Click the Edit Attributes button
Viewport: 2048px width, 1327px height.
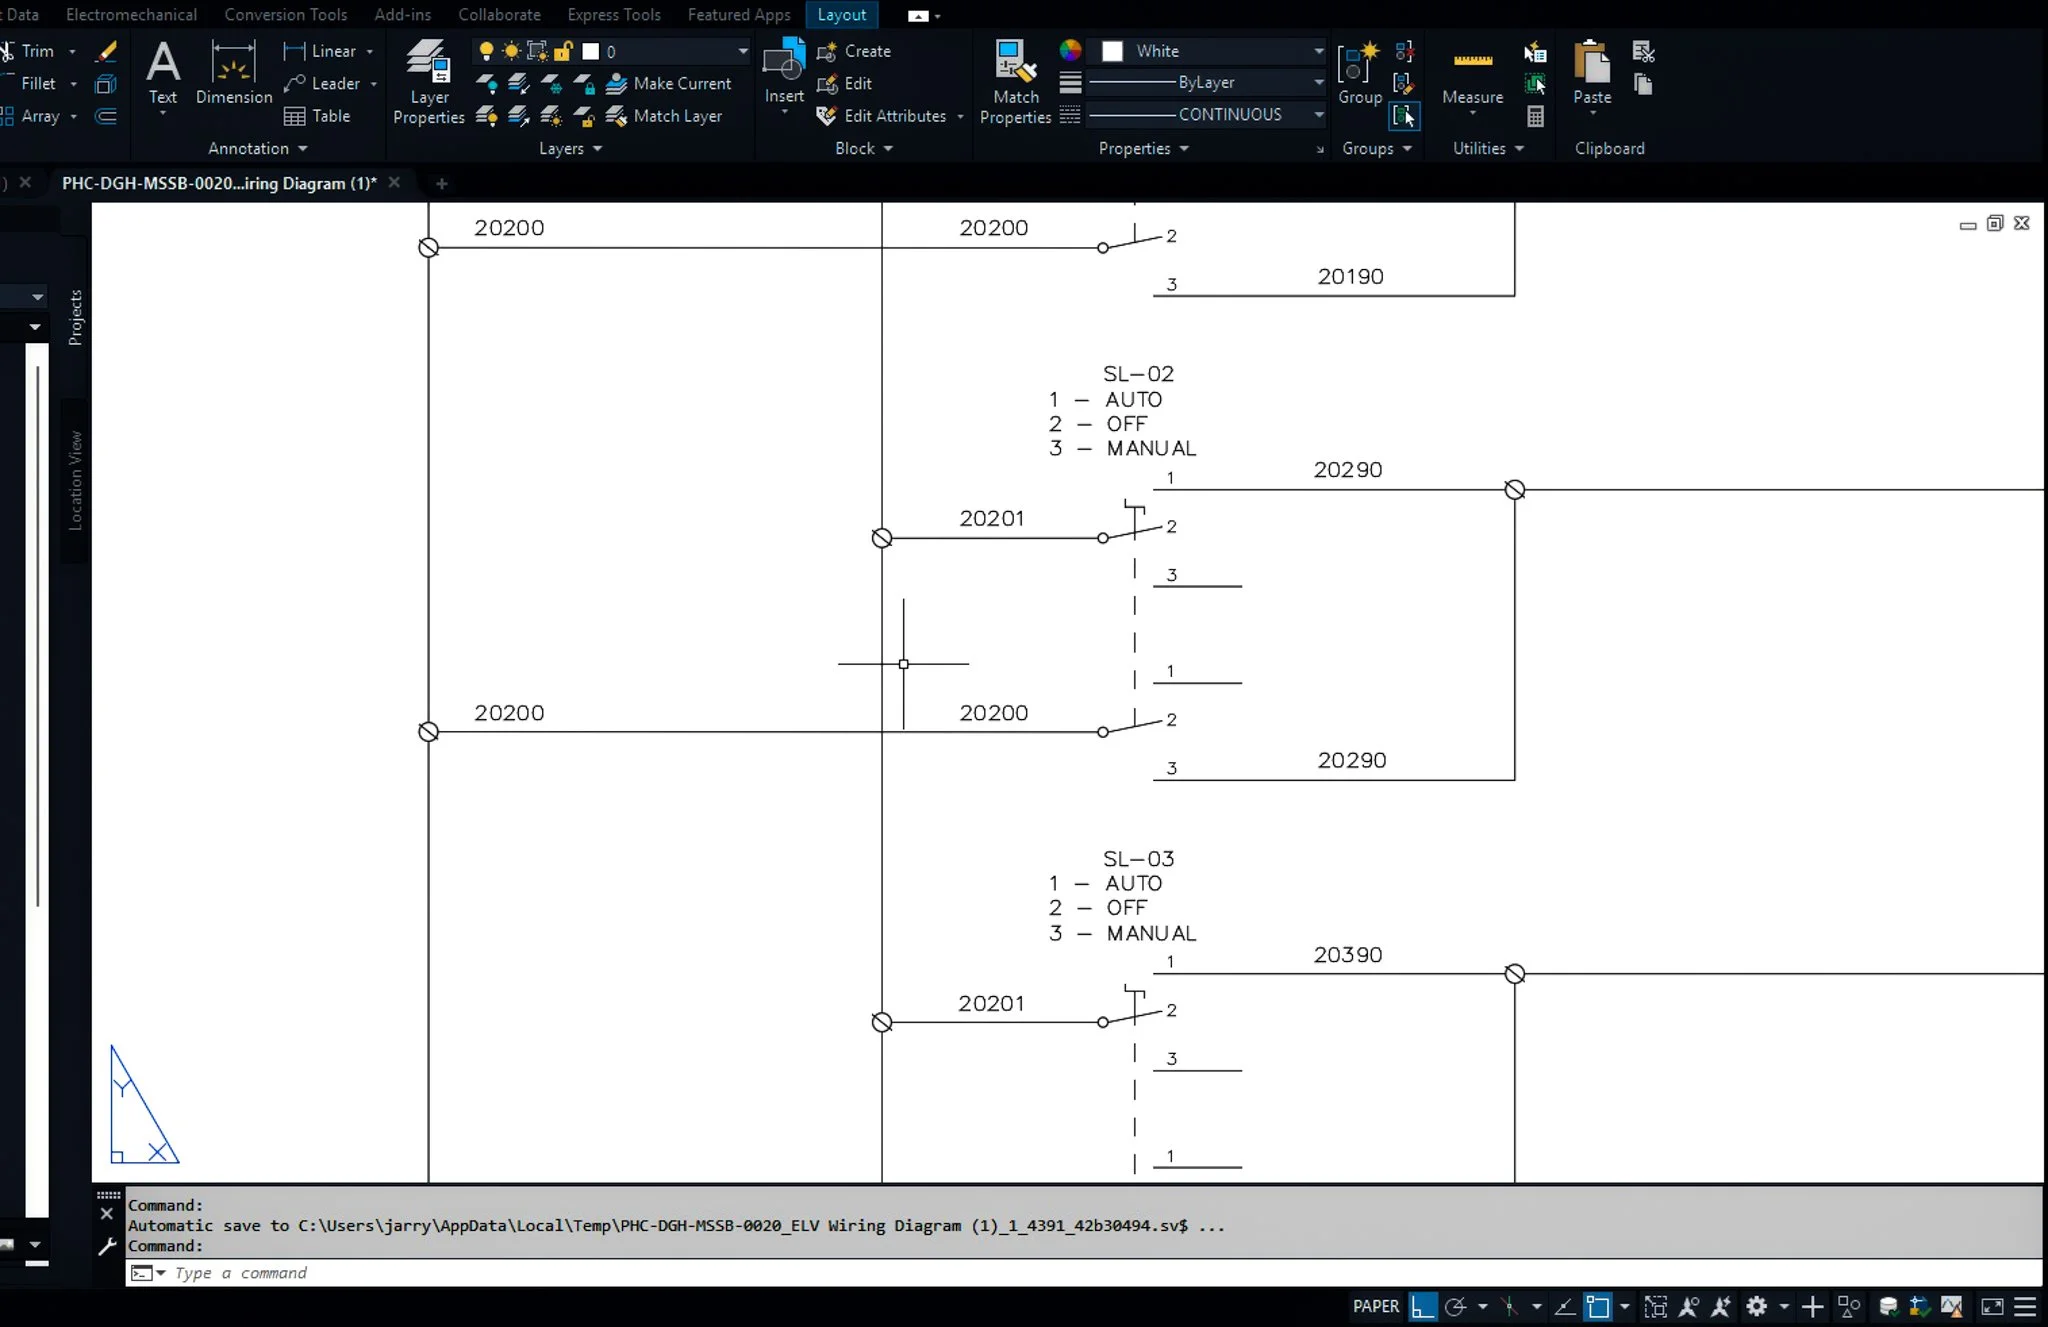point(893,116)
